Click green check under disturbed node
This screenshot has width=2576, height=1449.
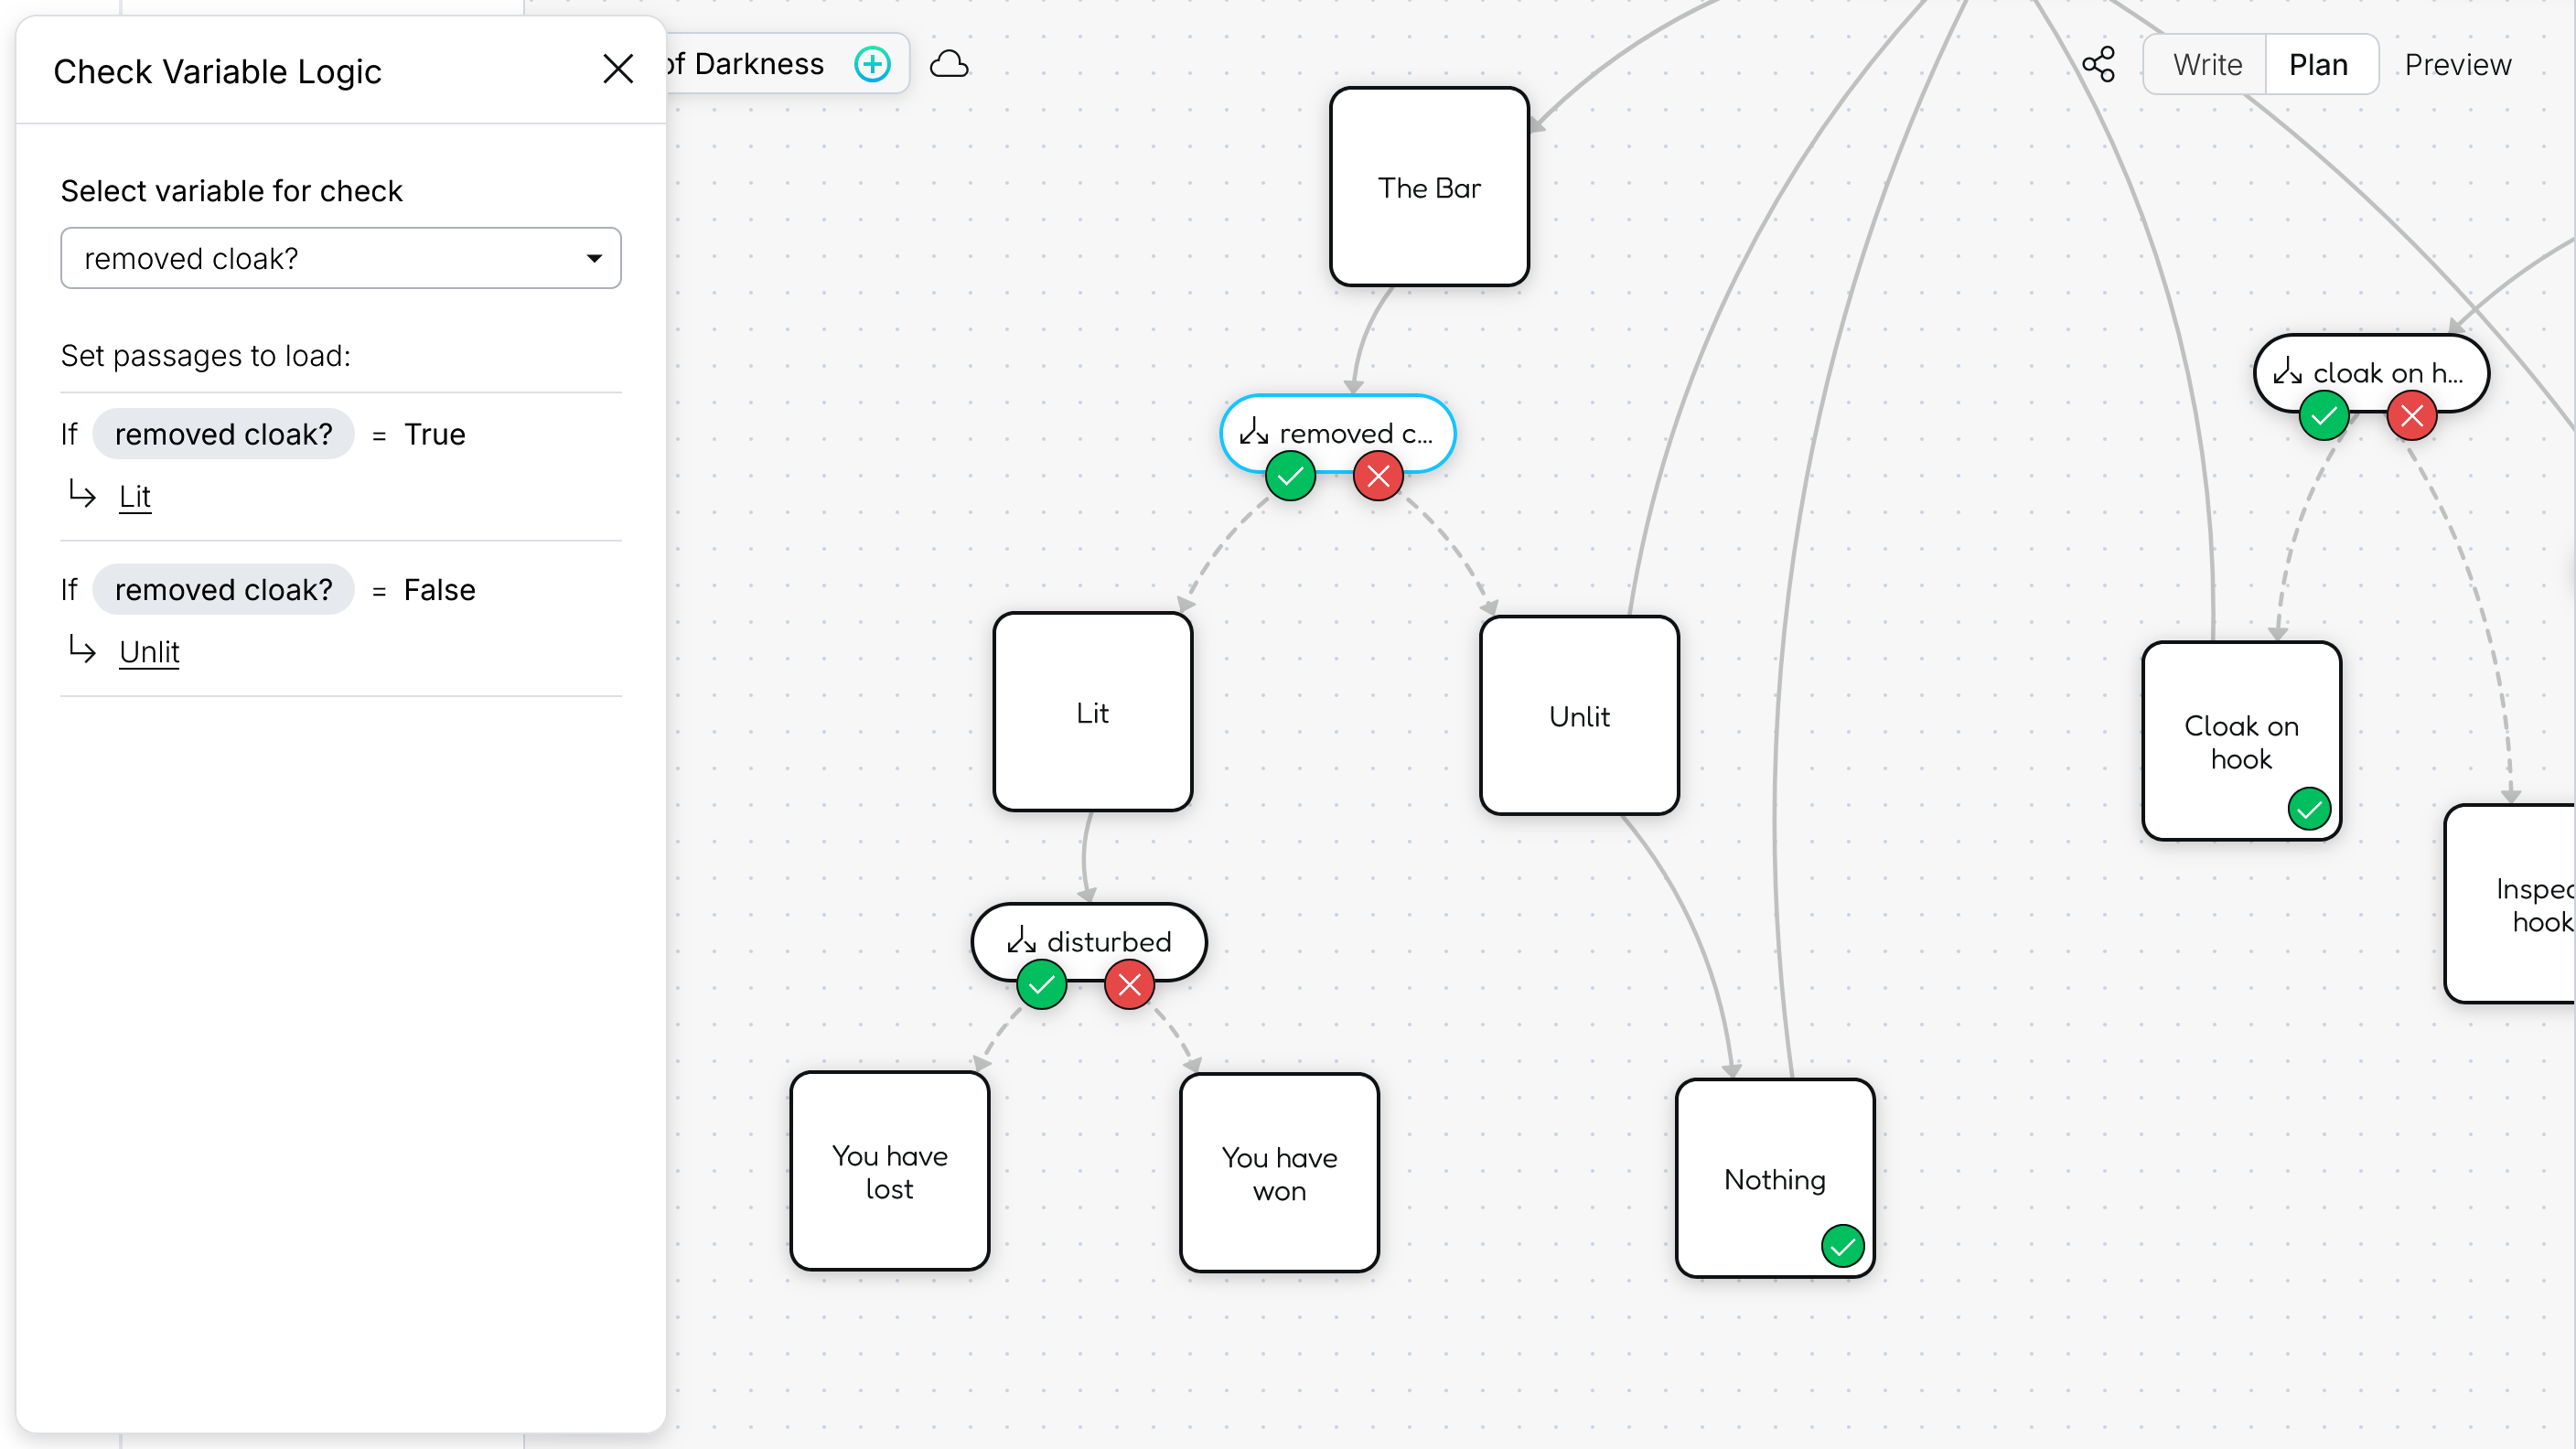(1041, 985)
